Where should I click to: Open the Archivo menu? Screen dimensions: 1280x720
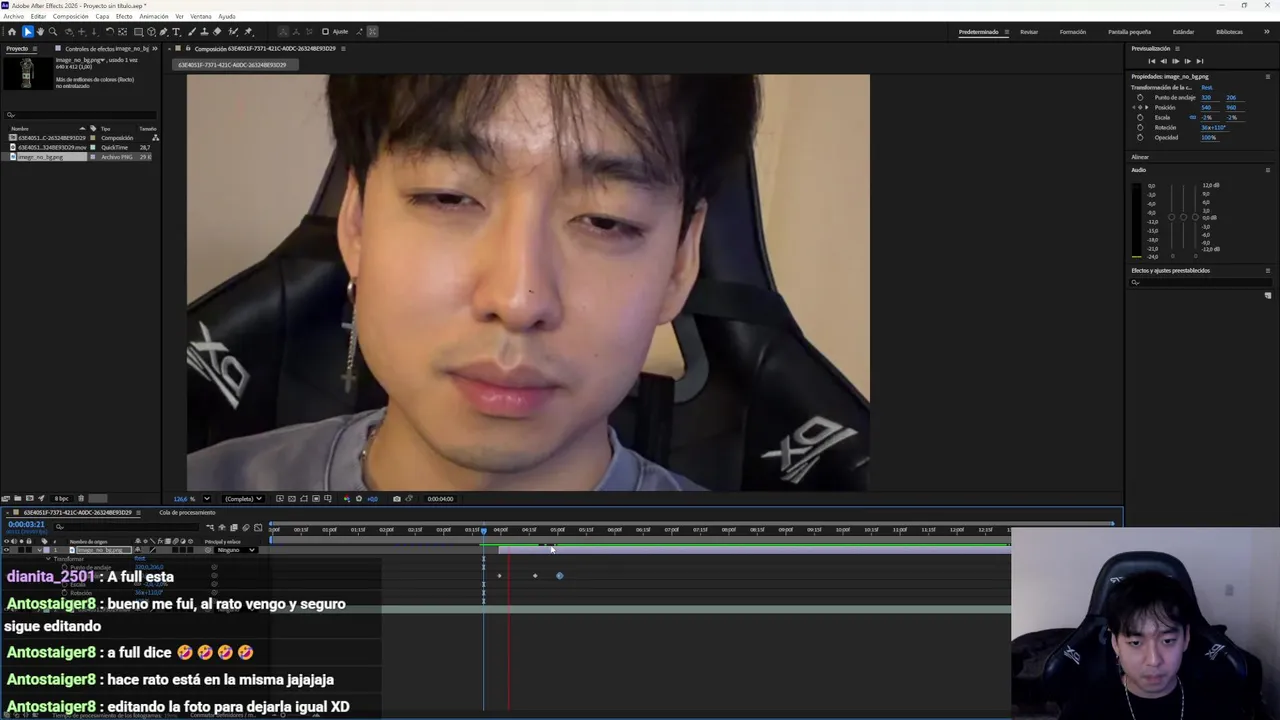pyautogui.click(x=13, y=16)
